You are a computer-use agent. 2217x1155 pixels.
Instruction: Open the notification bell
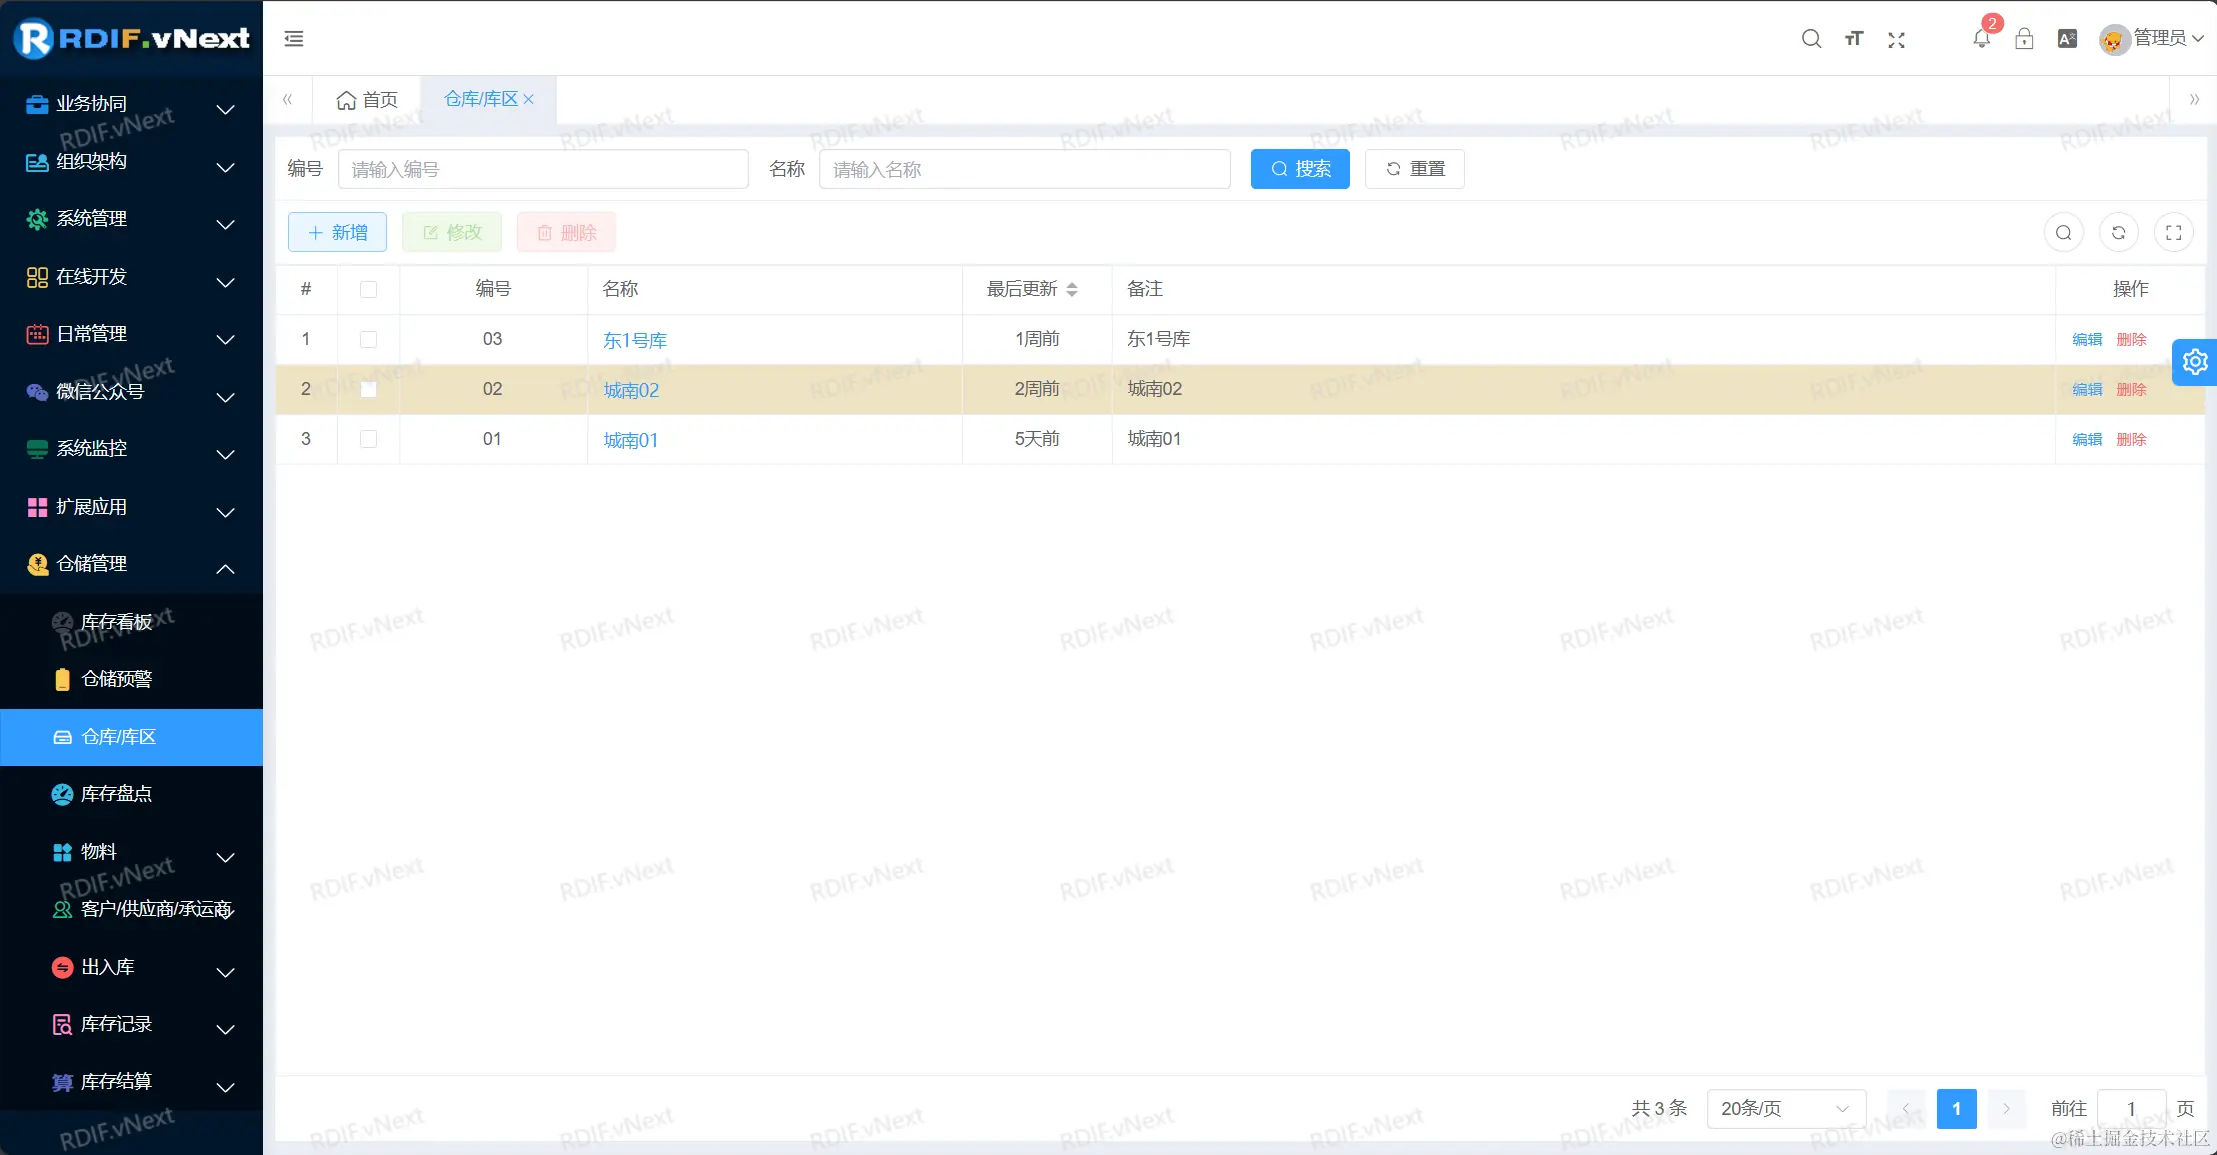pos(1981,39)
